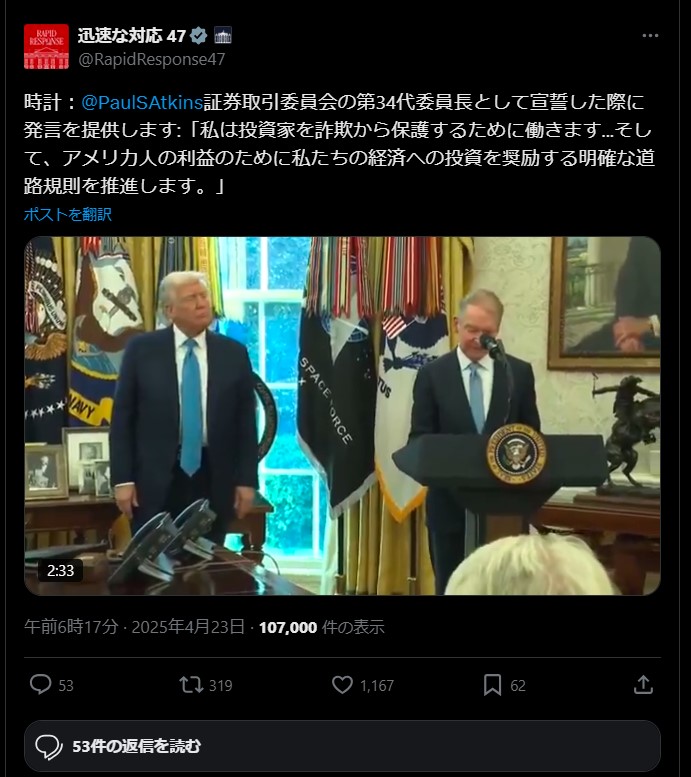Click the reply speech bubble icon
691x777 pixels.
pyautogui.click(x=41, y=684)
